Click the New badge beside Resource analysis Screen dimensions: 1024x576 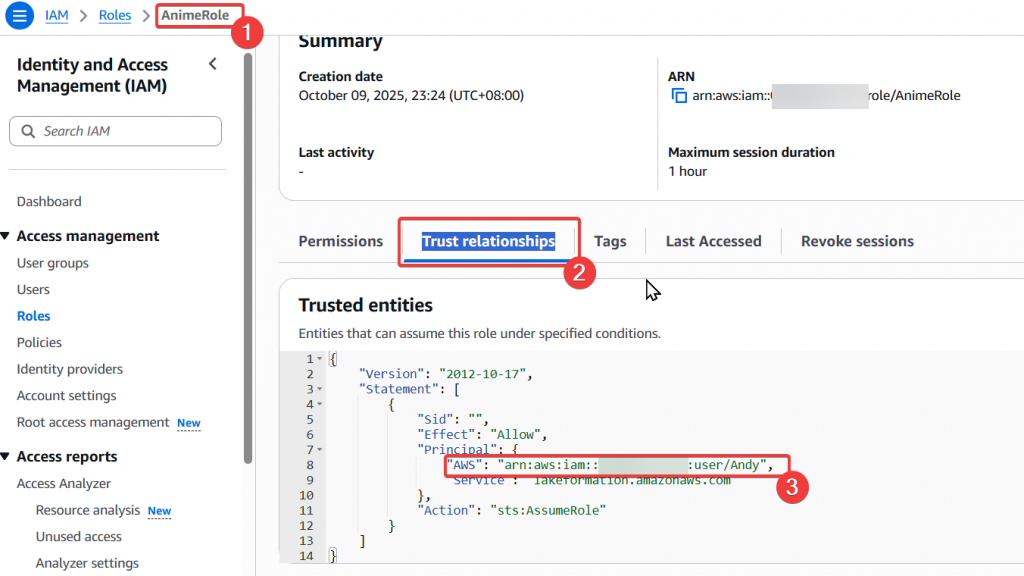click(x=159, y=511)
